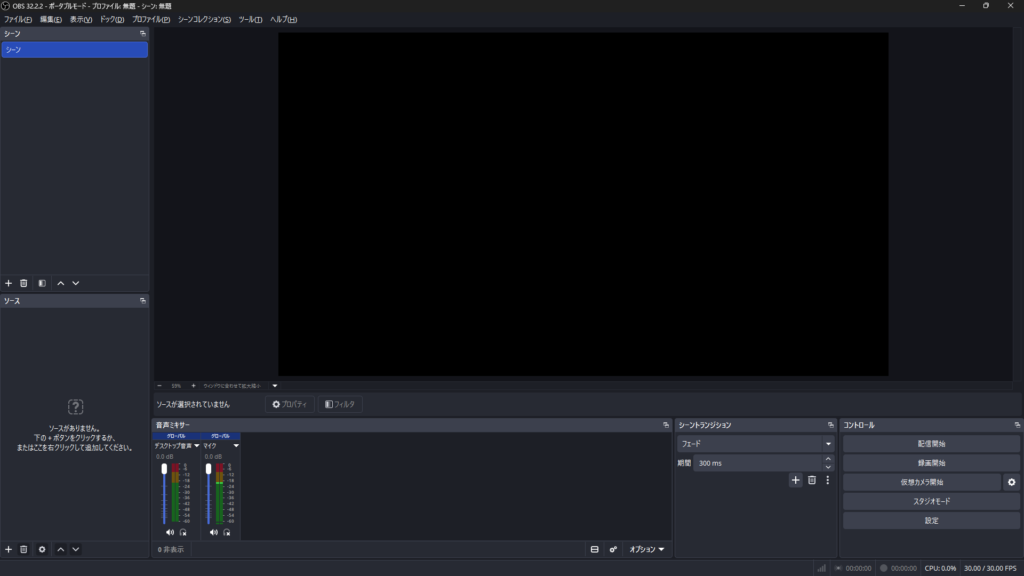Open virtual camera settings gear
Image resolution: width=1024 pixels, height=576 pixels.
click(x=1012, y=483)
